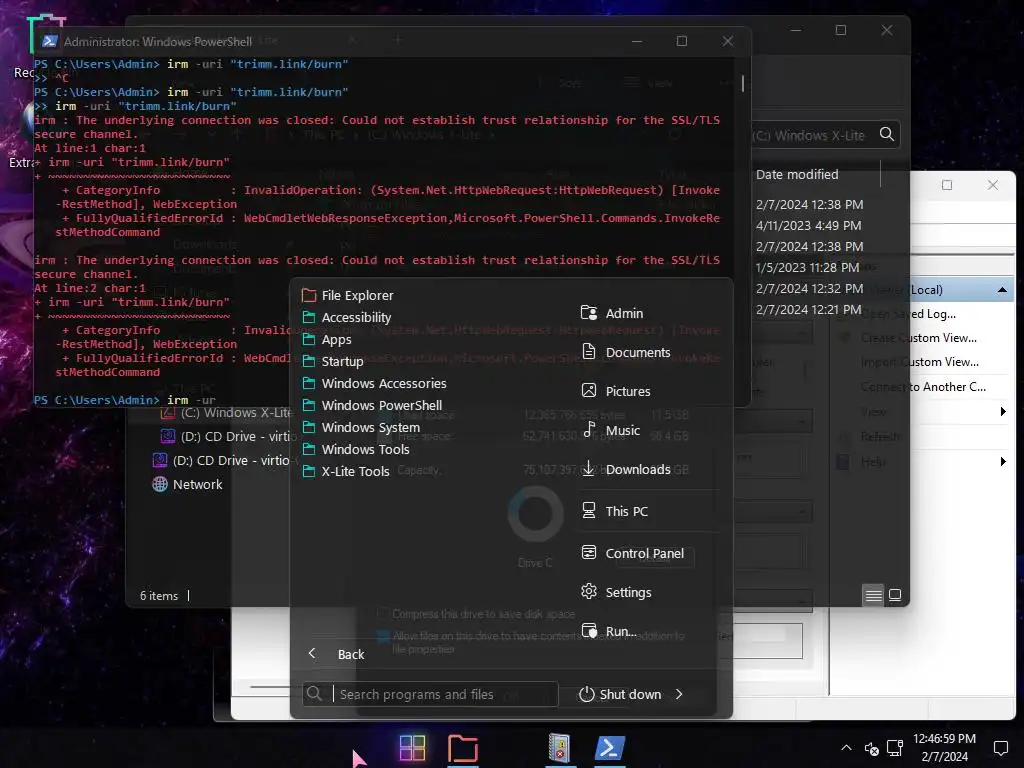Viewport: 1024px width, 768px height.
Task: Open the X-Lite Tools folder entry
Action: 346,472
